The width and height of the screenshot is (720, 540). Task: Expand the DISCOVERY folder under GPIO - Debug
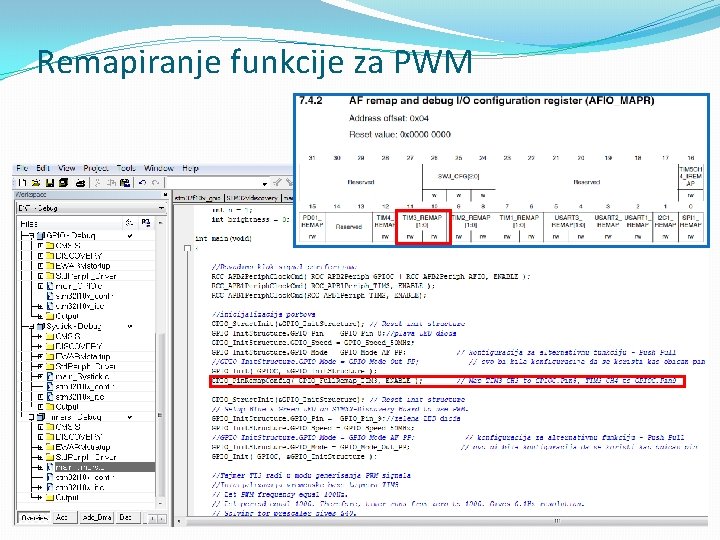pos(40,256)
